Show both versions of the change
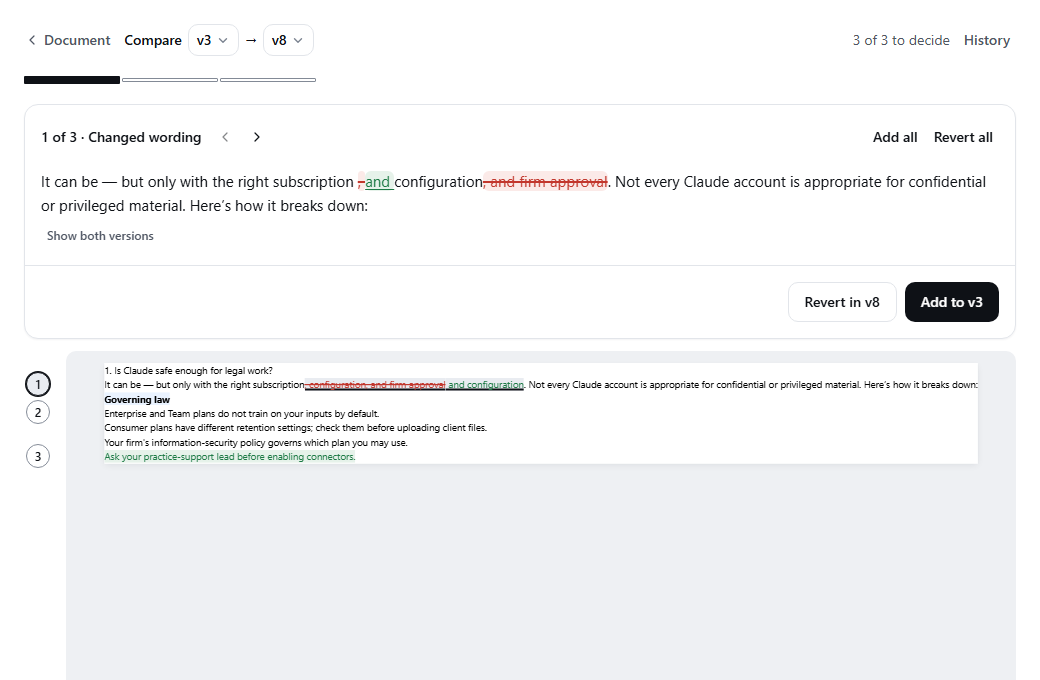Image resolution: width=1040 pixels, height=680 pixels. point(100,236)
